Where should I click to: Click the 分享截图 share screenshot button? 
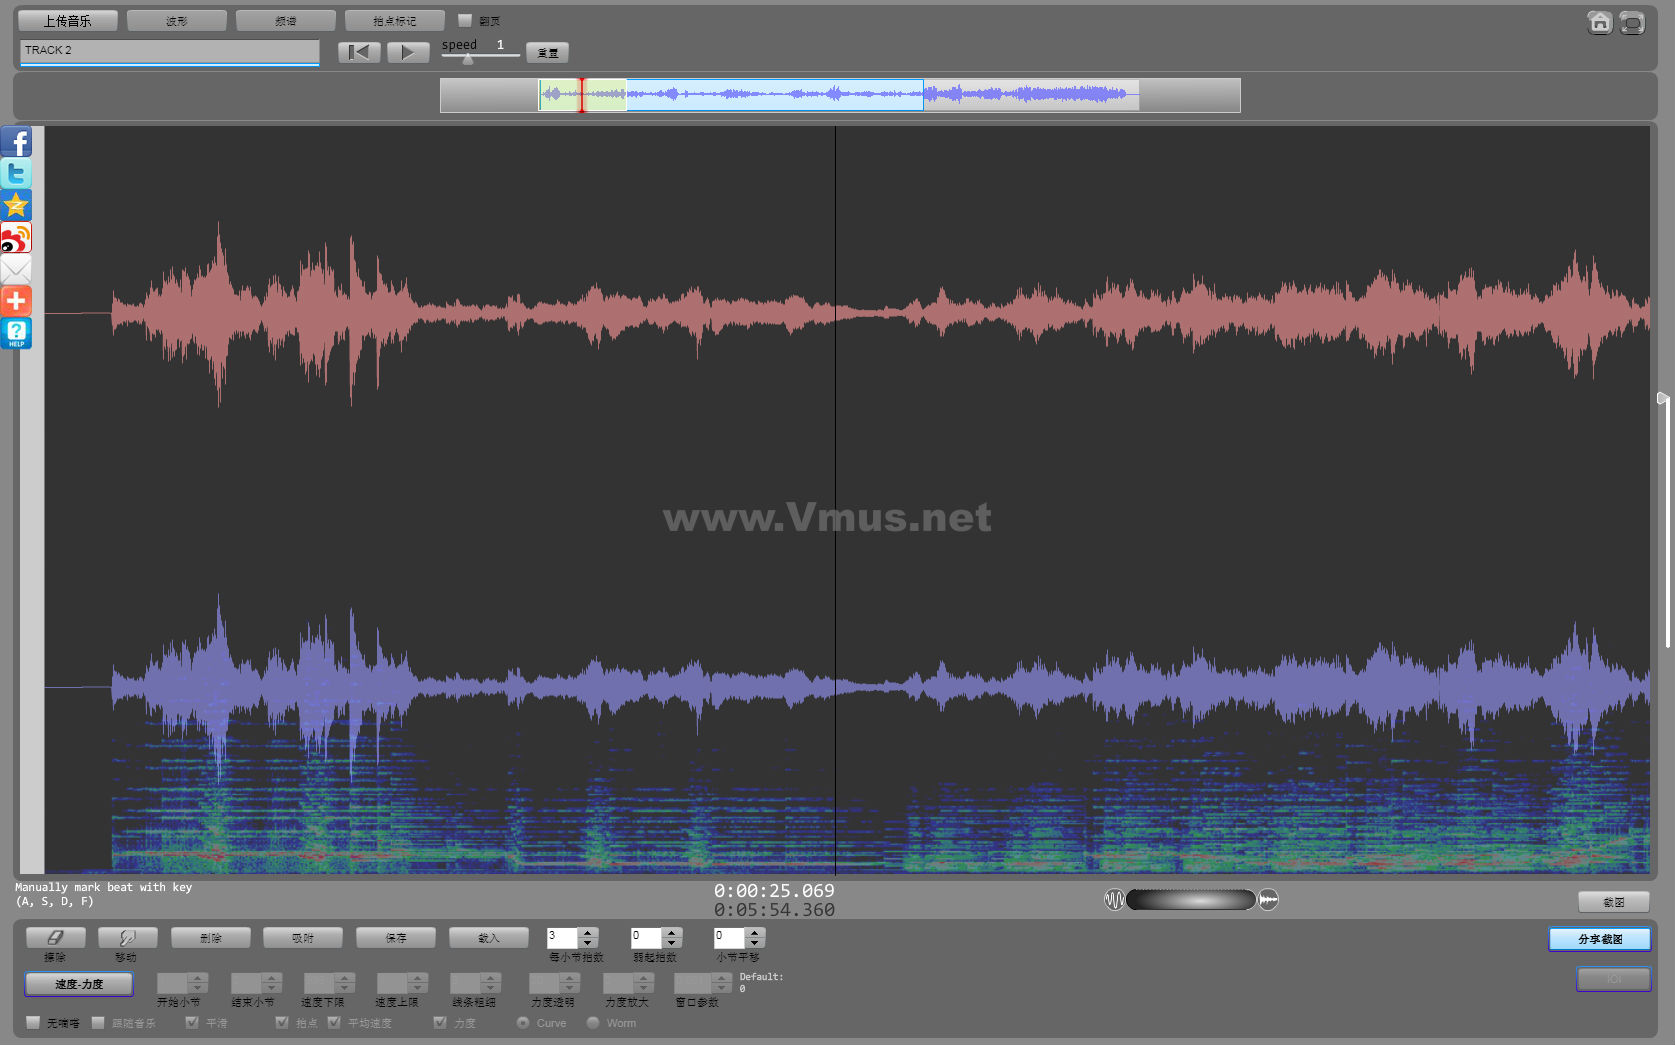1599,939
